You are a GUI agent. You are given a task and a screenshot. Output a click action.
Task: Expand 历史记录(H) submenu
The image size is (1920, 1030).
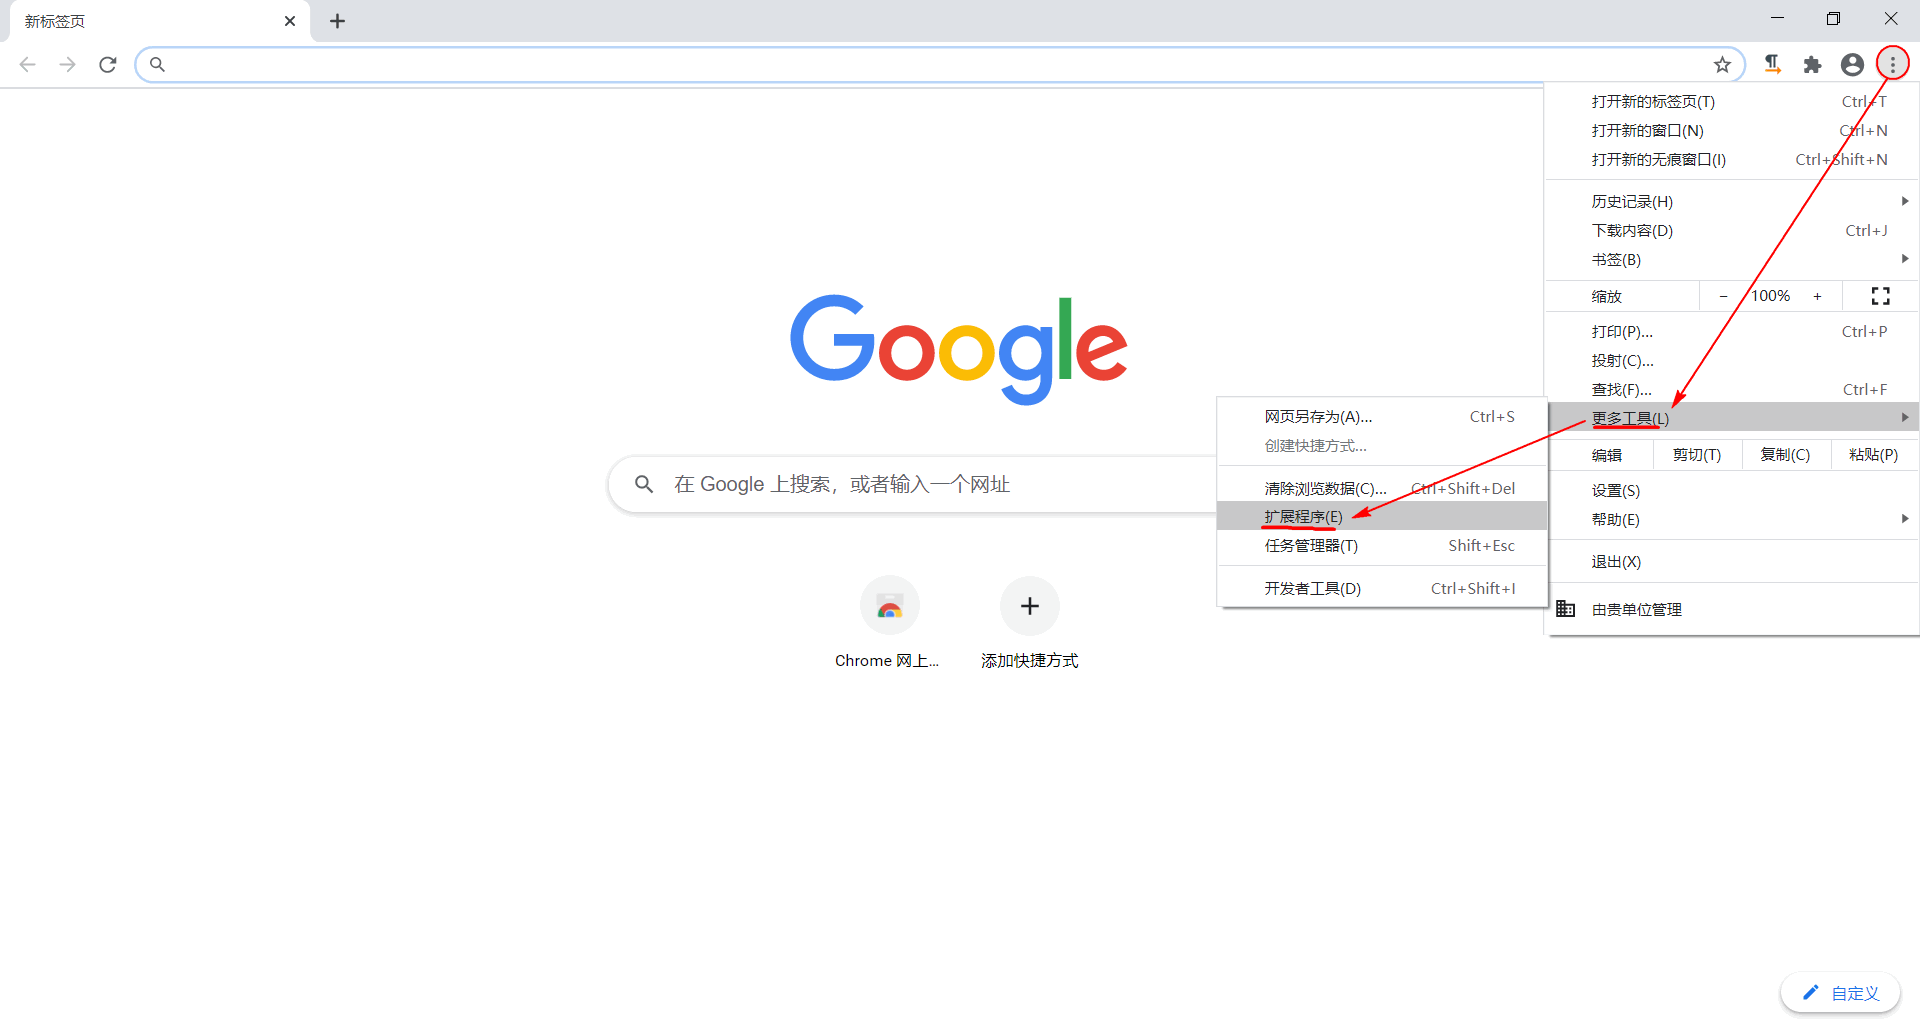coord(1733,202)
